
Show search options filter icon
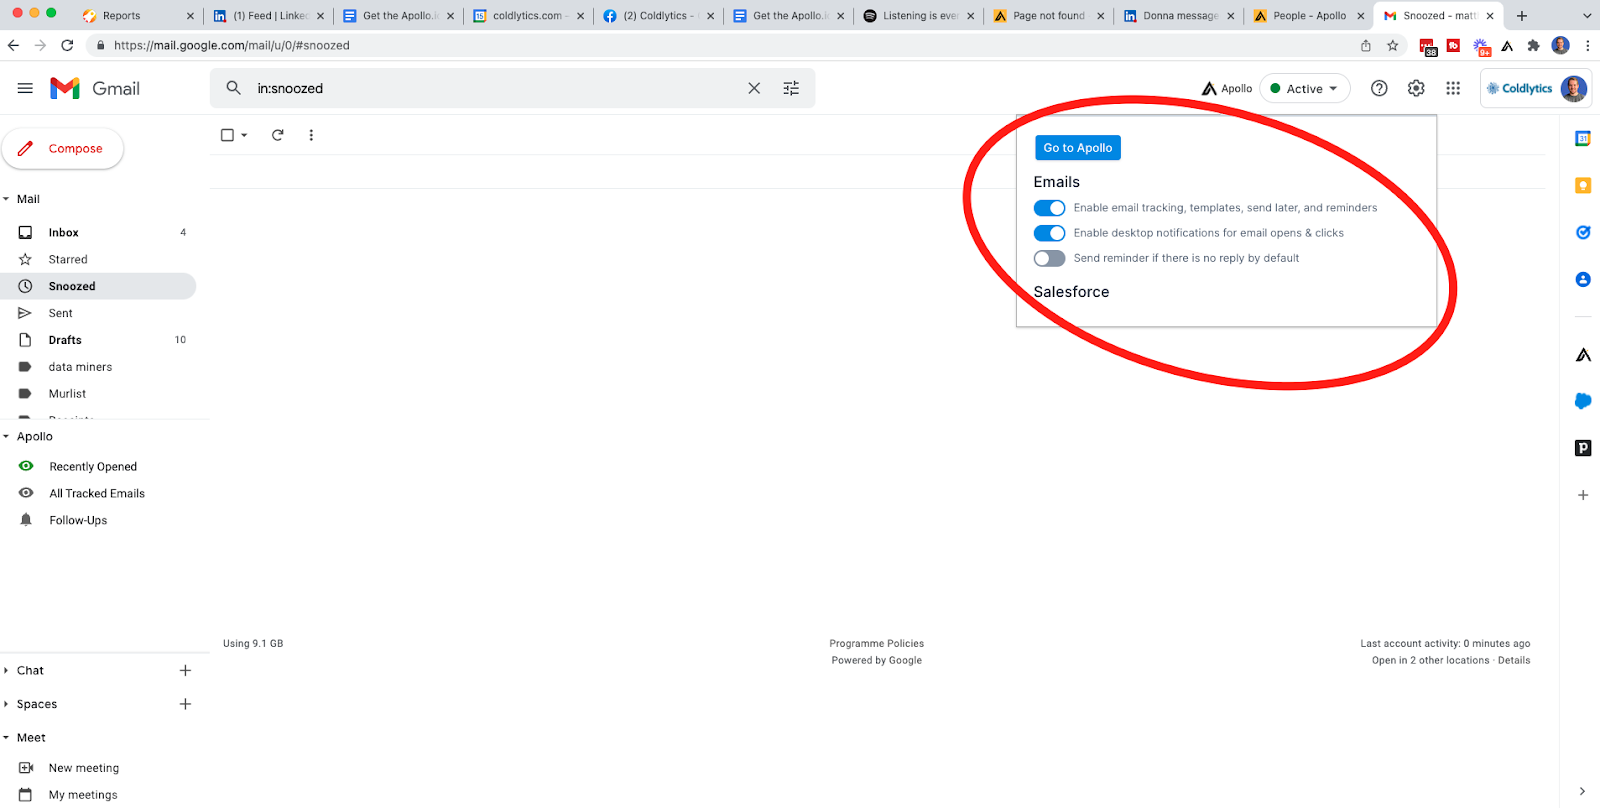[791, 88]
